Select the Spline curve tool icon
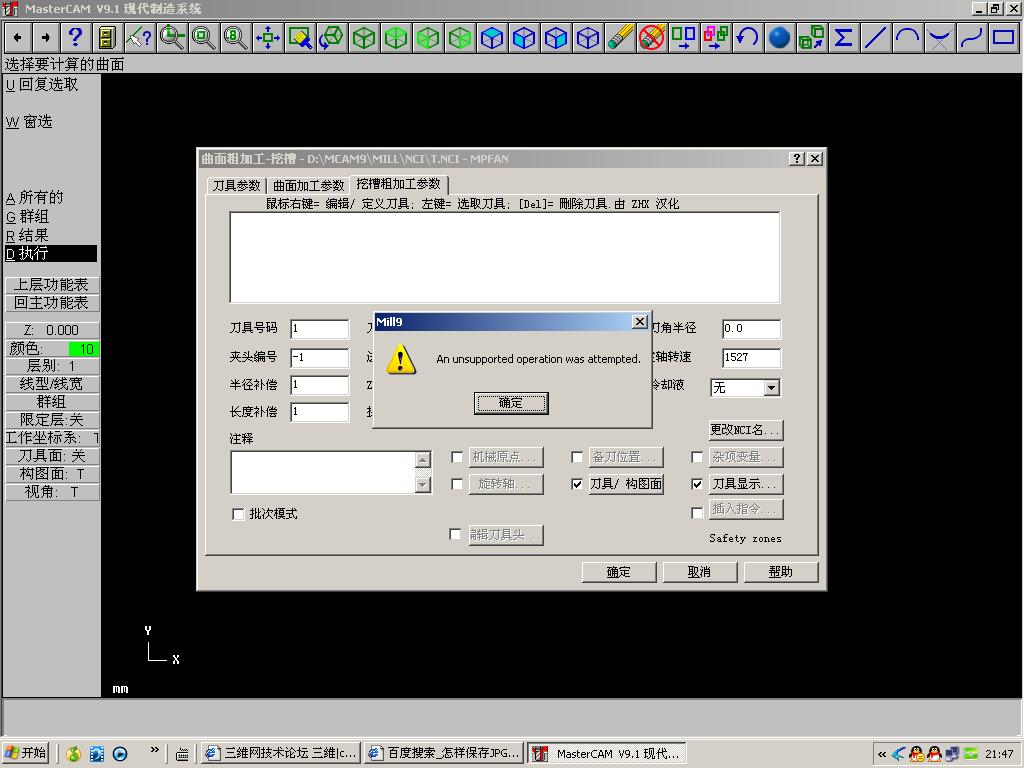 pos(972,38)
